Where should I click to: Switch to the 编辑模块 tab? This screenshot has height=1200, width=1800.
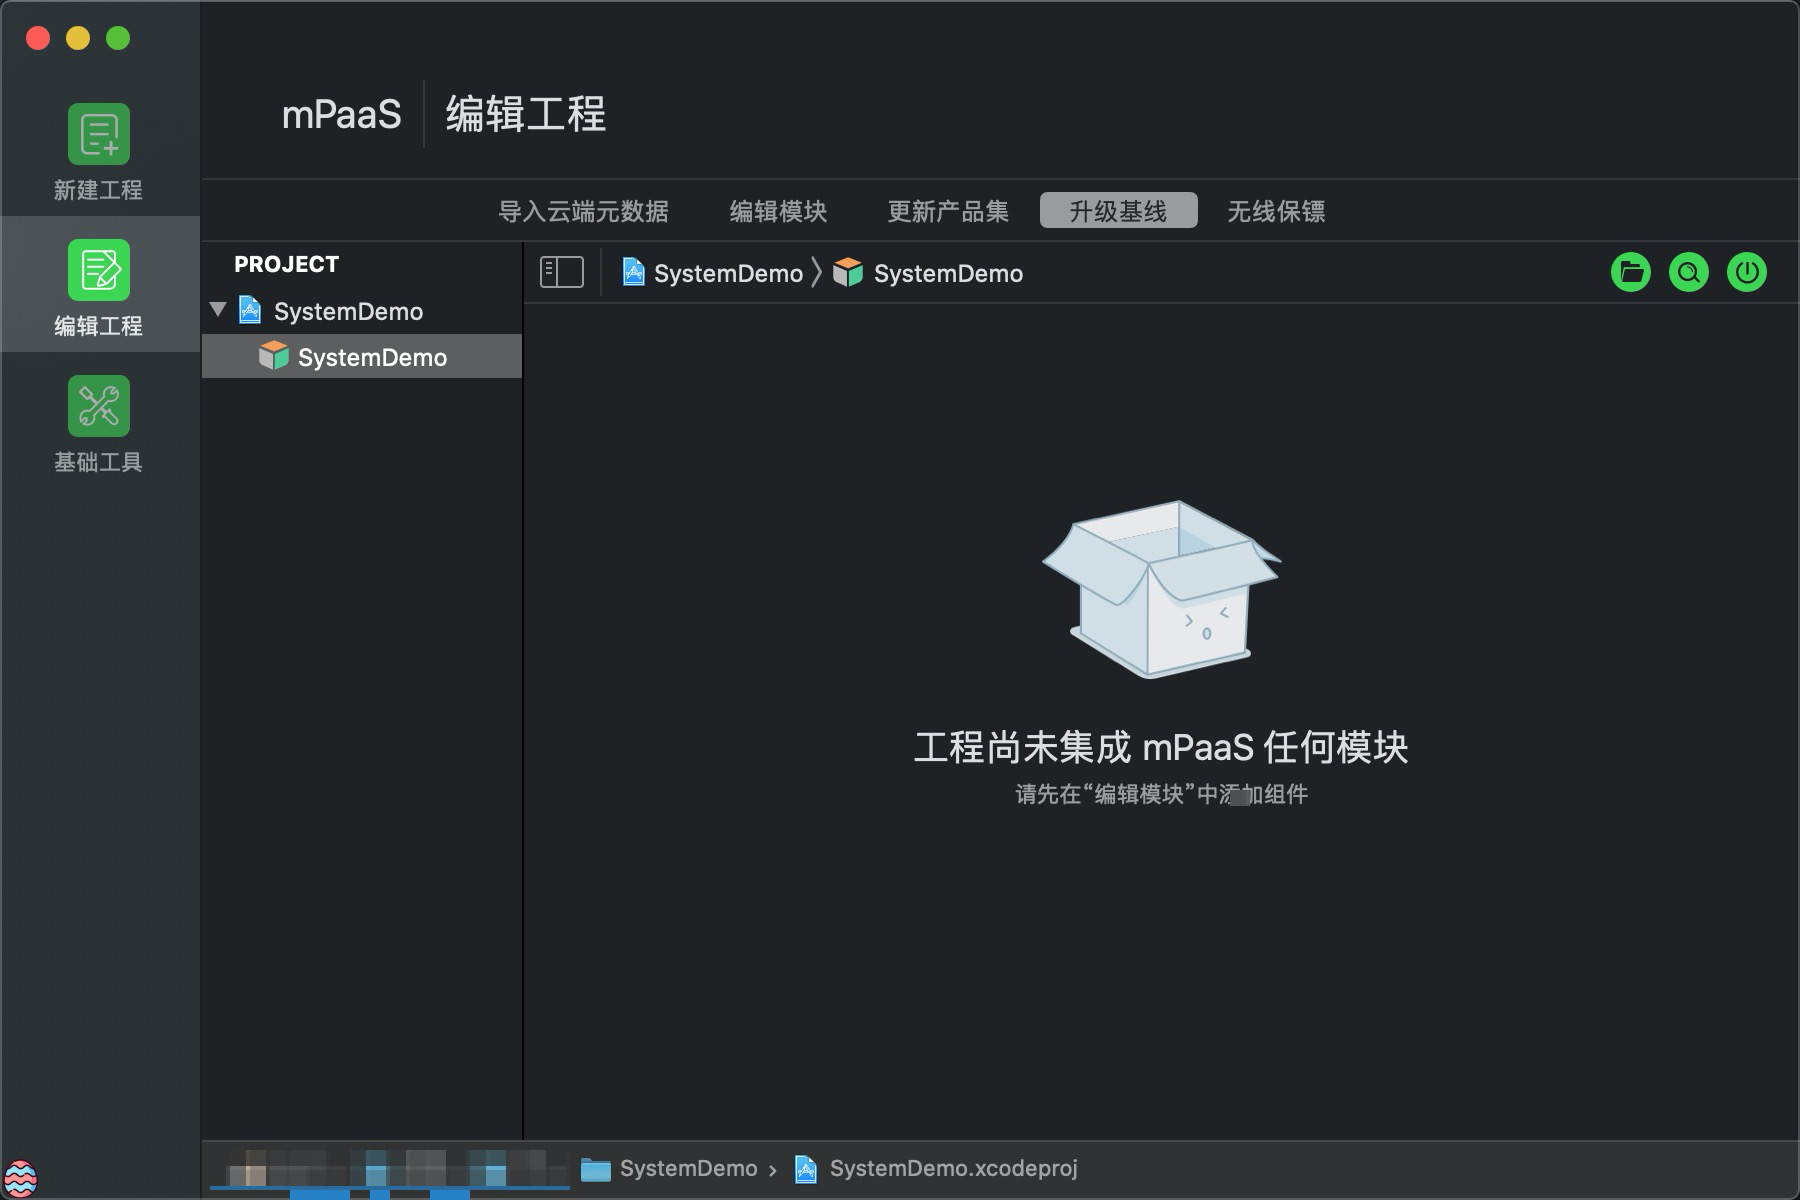click(778, 211)
